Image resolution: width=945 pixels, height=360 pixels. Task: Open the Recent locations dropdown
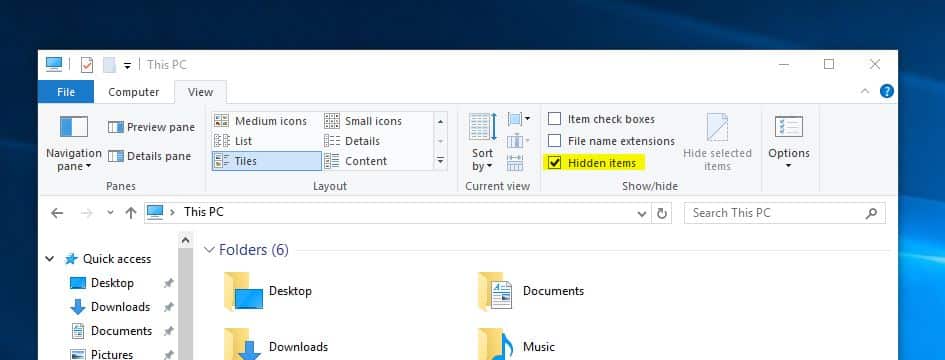(x=110, y=213)
